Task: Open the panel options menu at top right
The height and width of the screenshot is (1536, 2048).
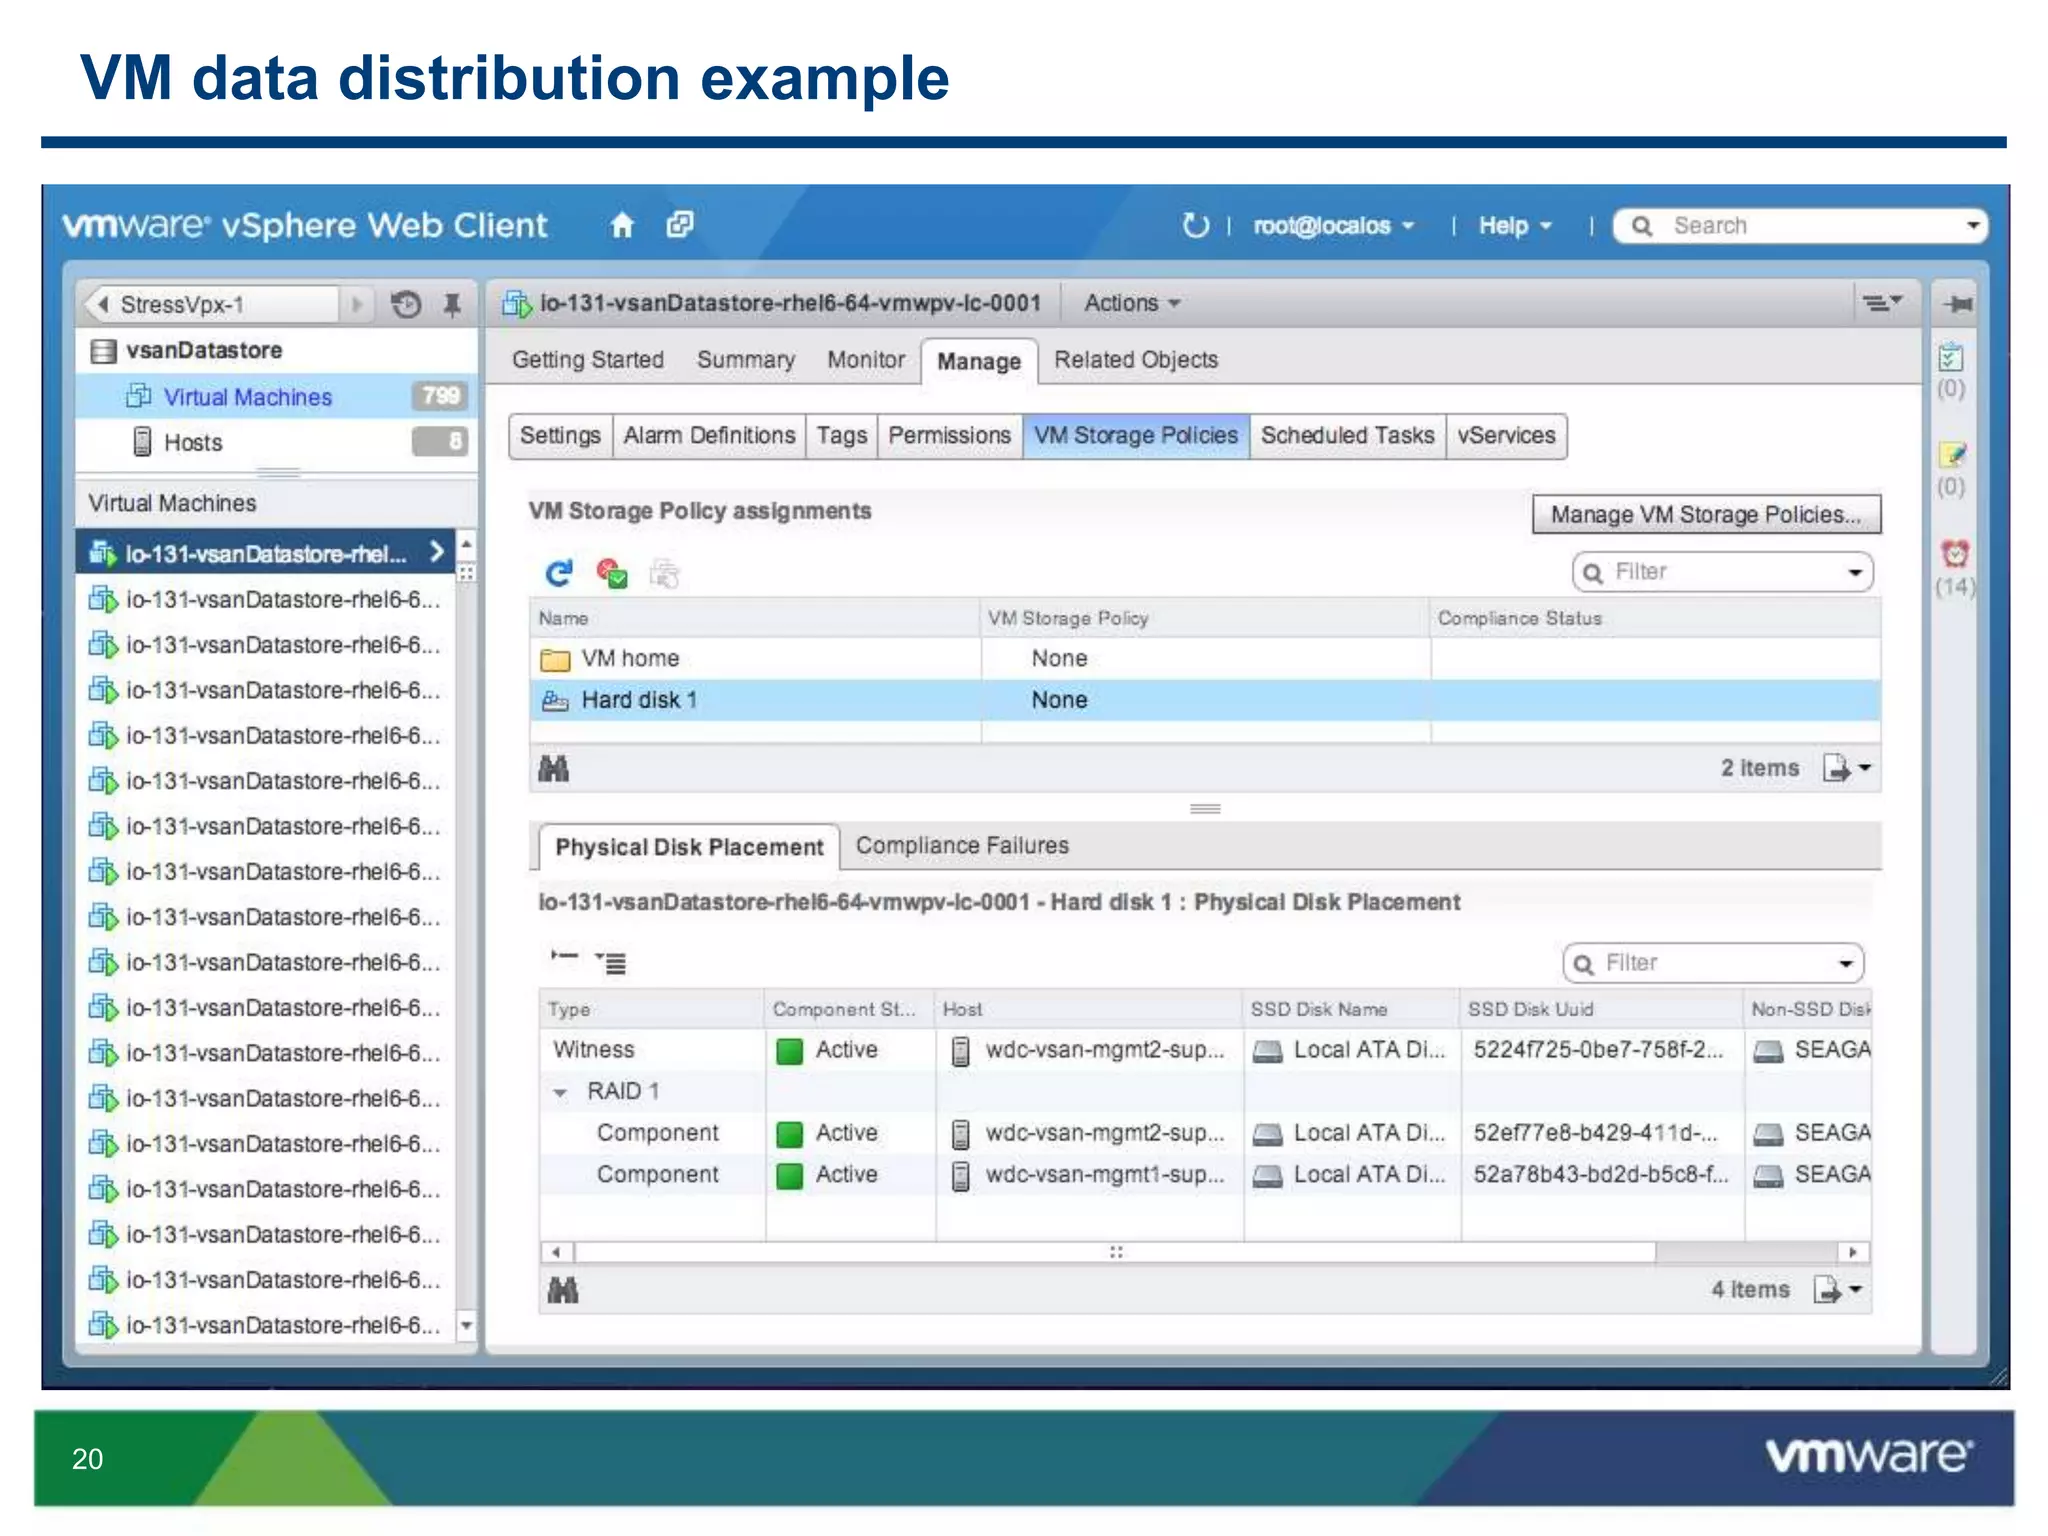Action: click(x=1881, y=303)
